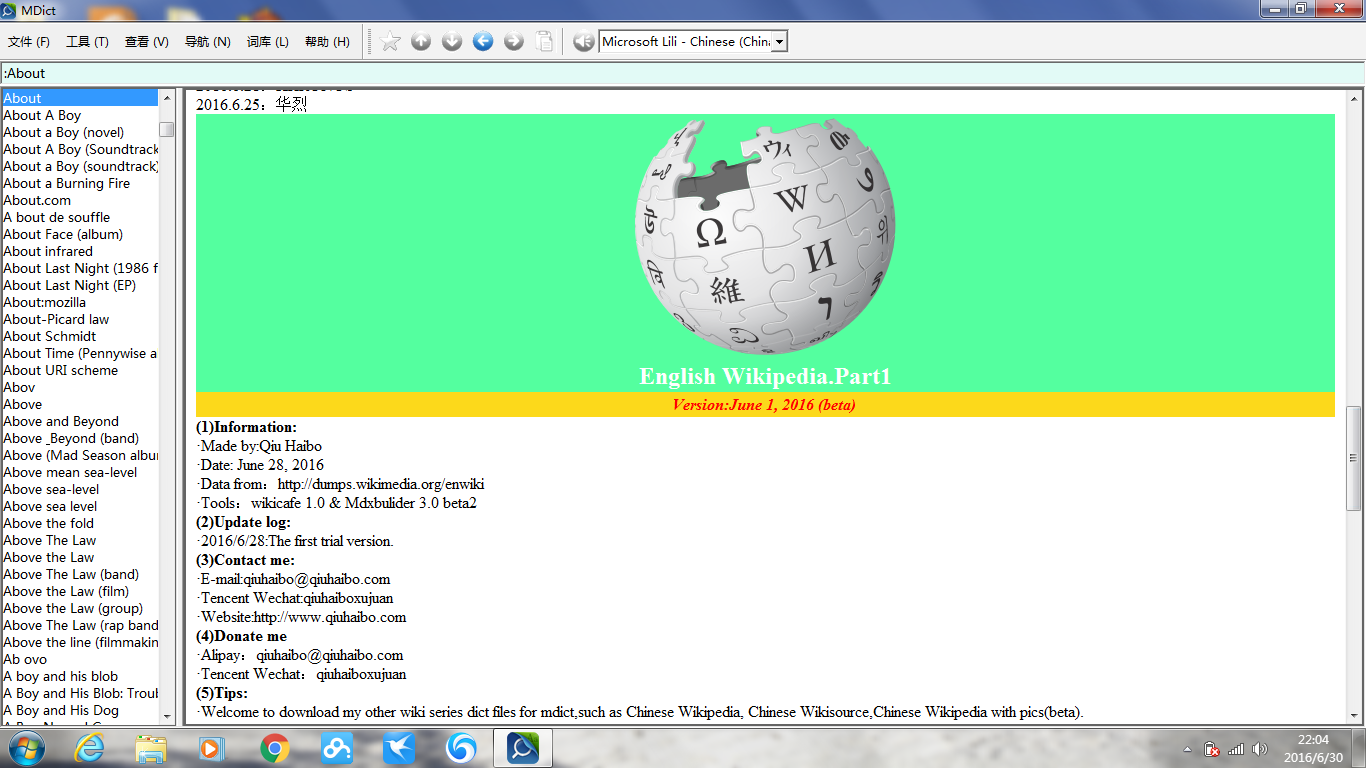This screenshot has width=1366, height=768.
Task: Click the article pane vertical scrollbar thumb
Action: pyautogui.click(x=1354, y=458)
